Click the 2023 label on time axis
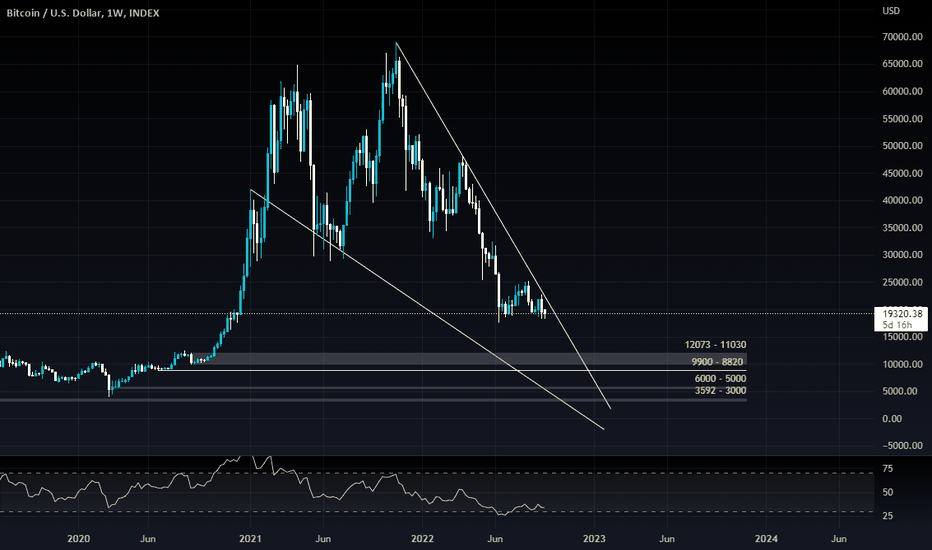 point(594,539)
